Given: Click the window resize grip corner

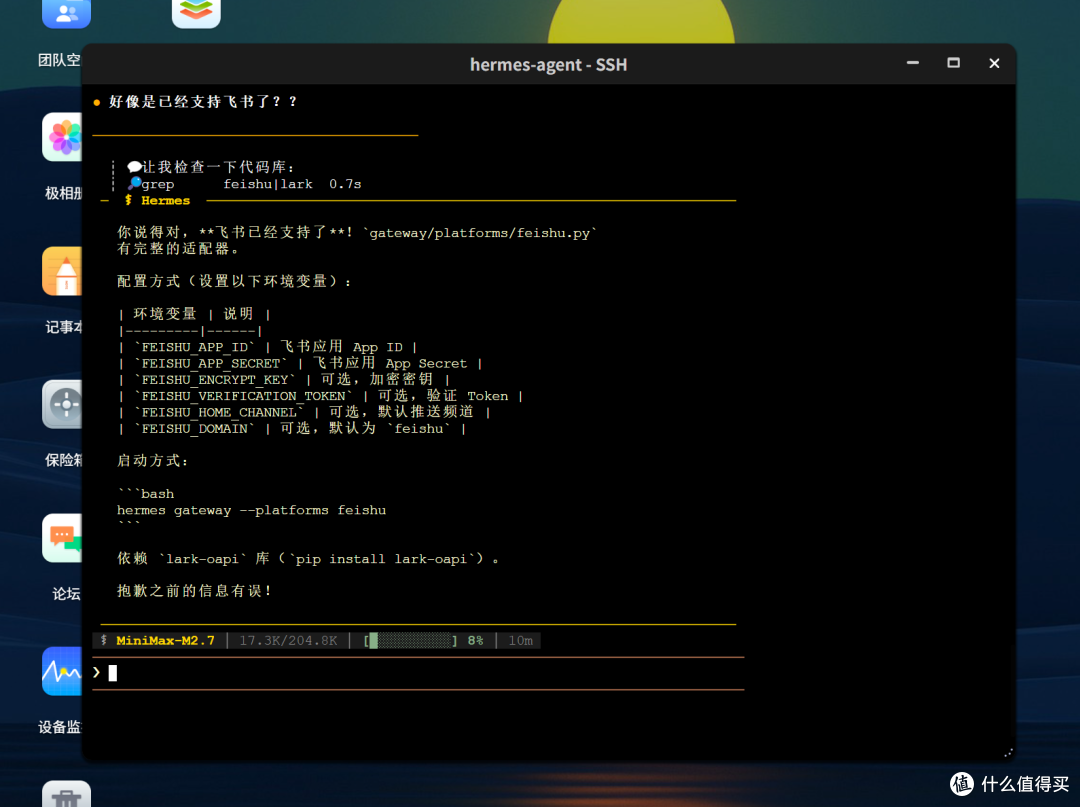Looking at the screenshot, I should click(1008, 753).
